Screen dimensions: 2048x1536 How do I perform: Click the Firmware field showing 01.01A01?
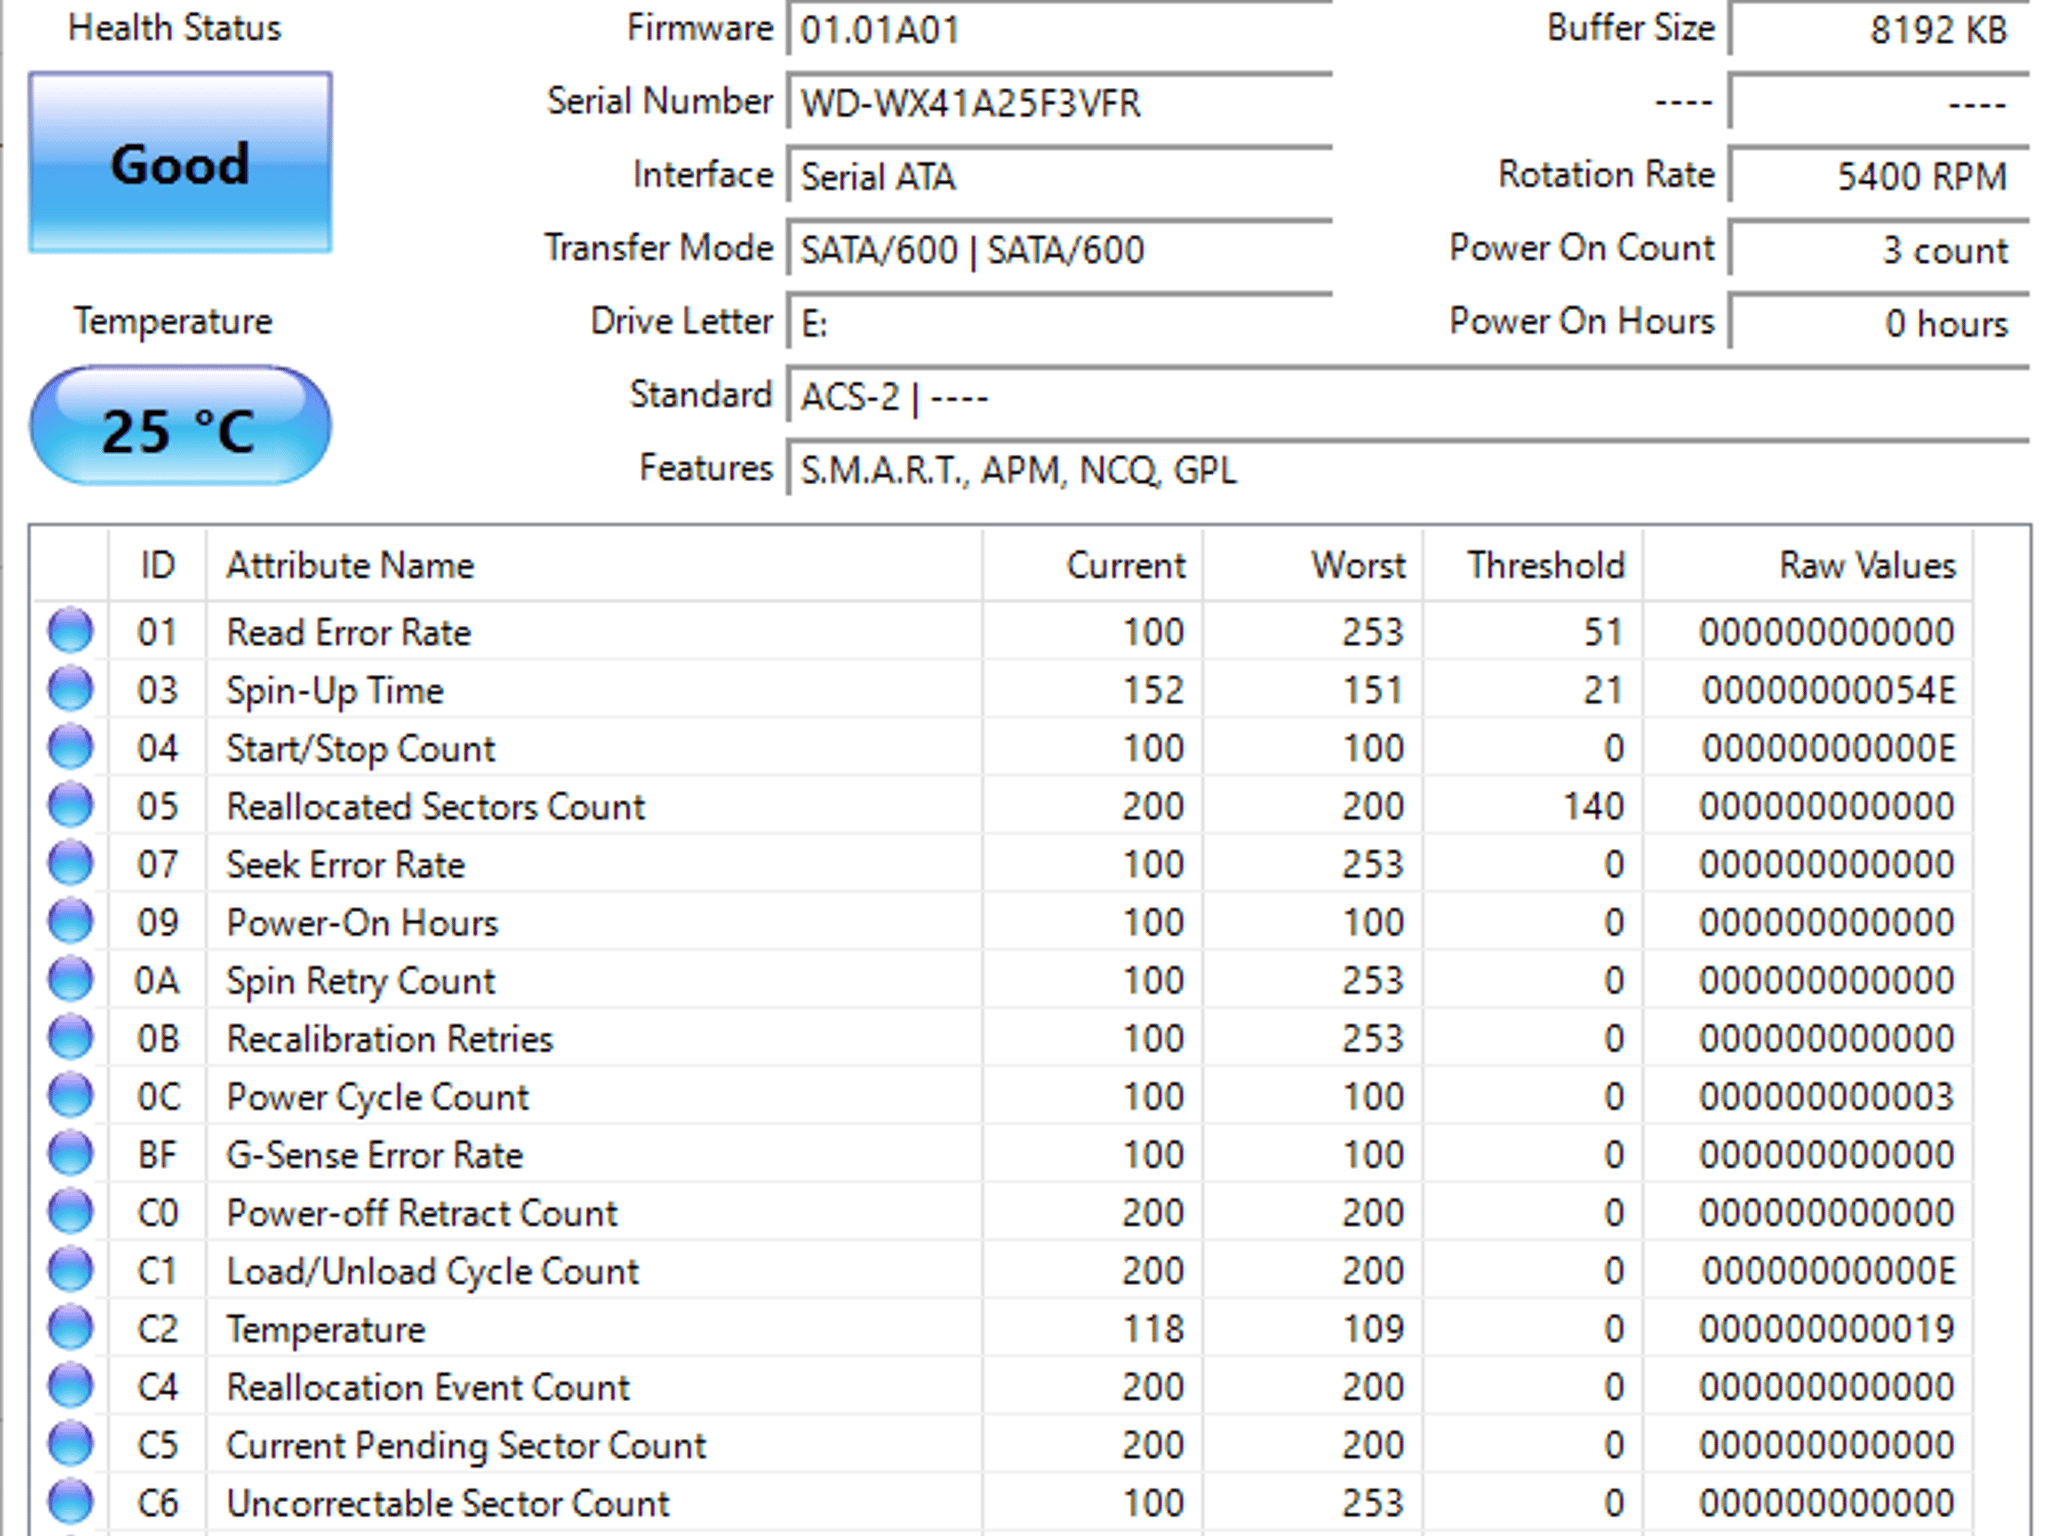[x=1060, y=29]
